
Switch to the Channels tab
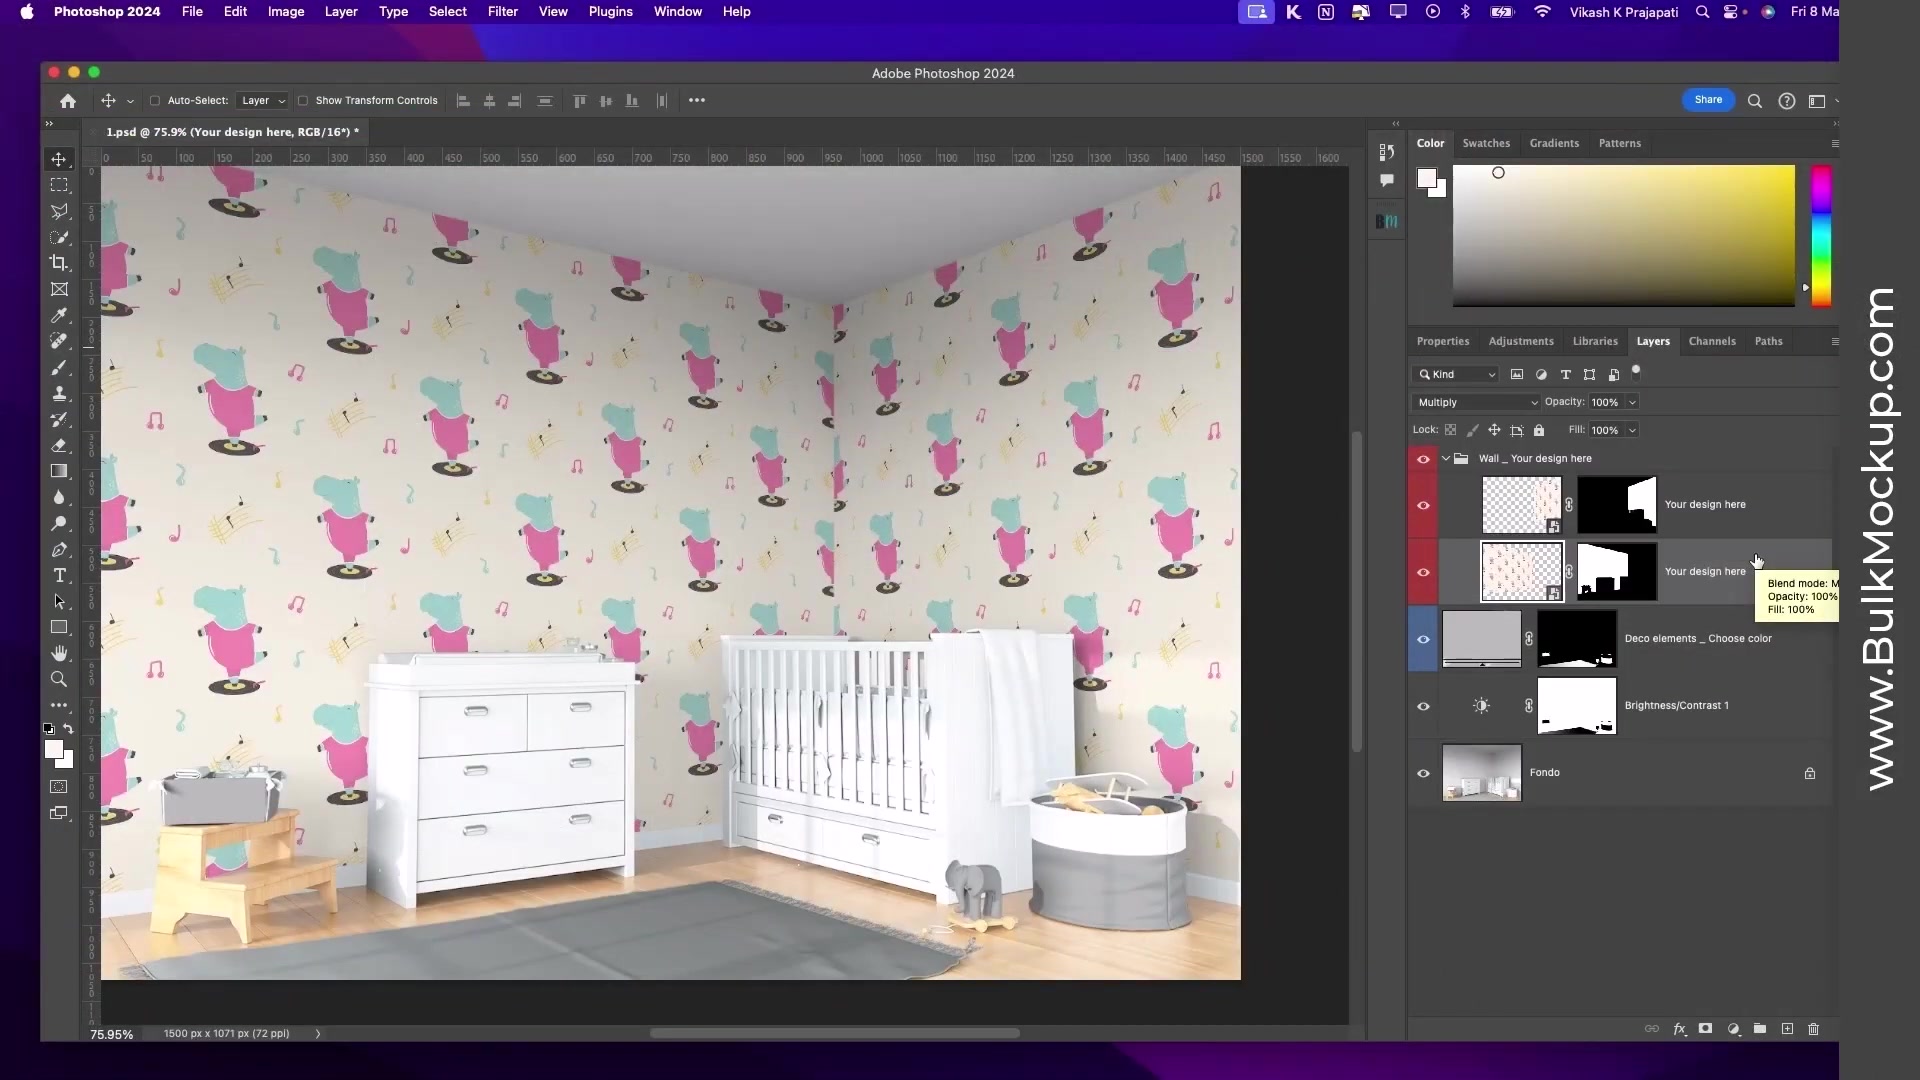(1712, 340)
